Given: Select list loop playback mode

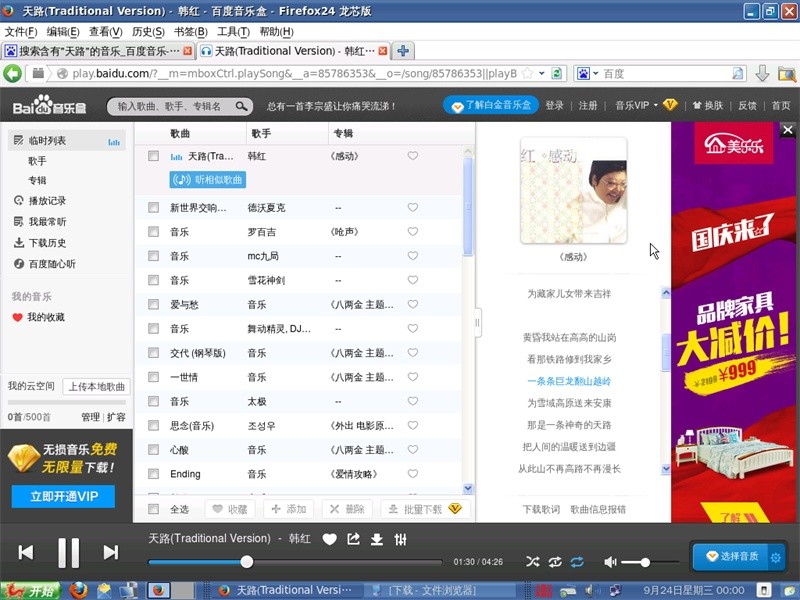Looking at the screenshot, I should pyautogui.click(x=577, y=562).
